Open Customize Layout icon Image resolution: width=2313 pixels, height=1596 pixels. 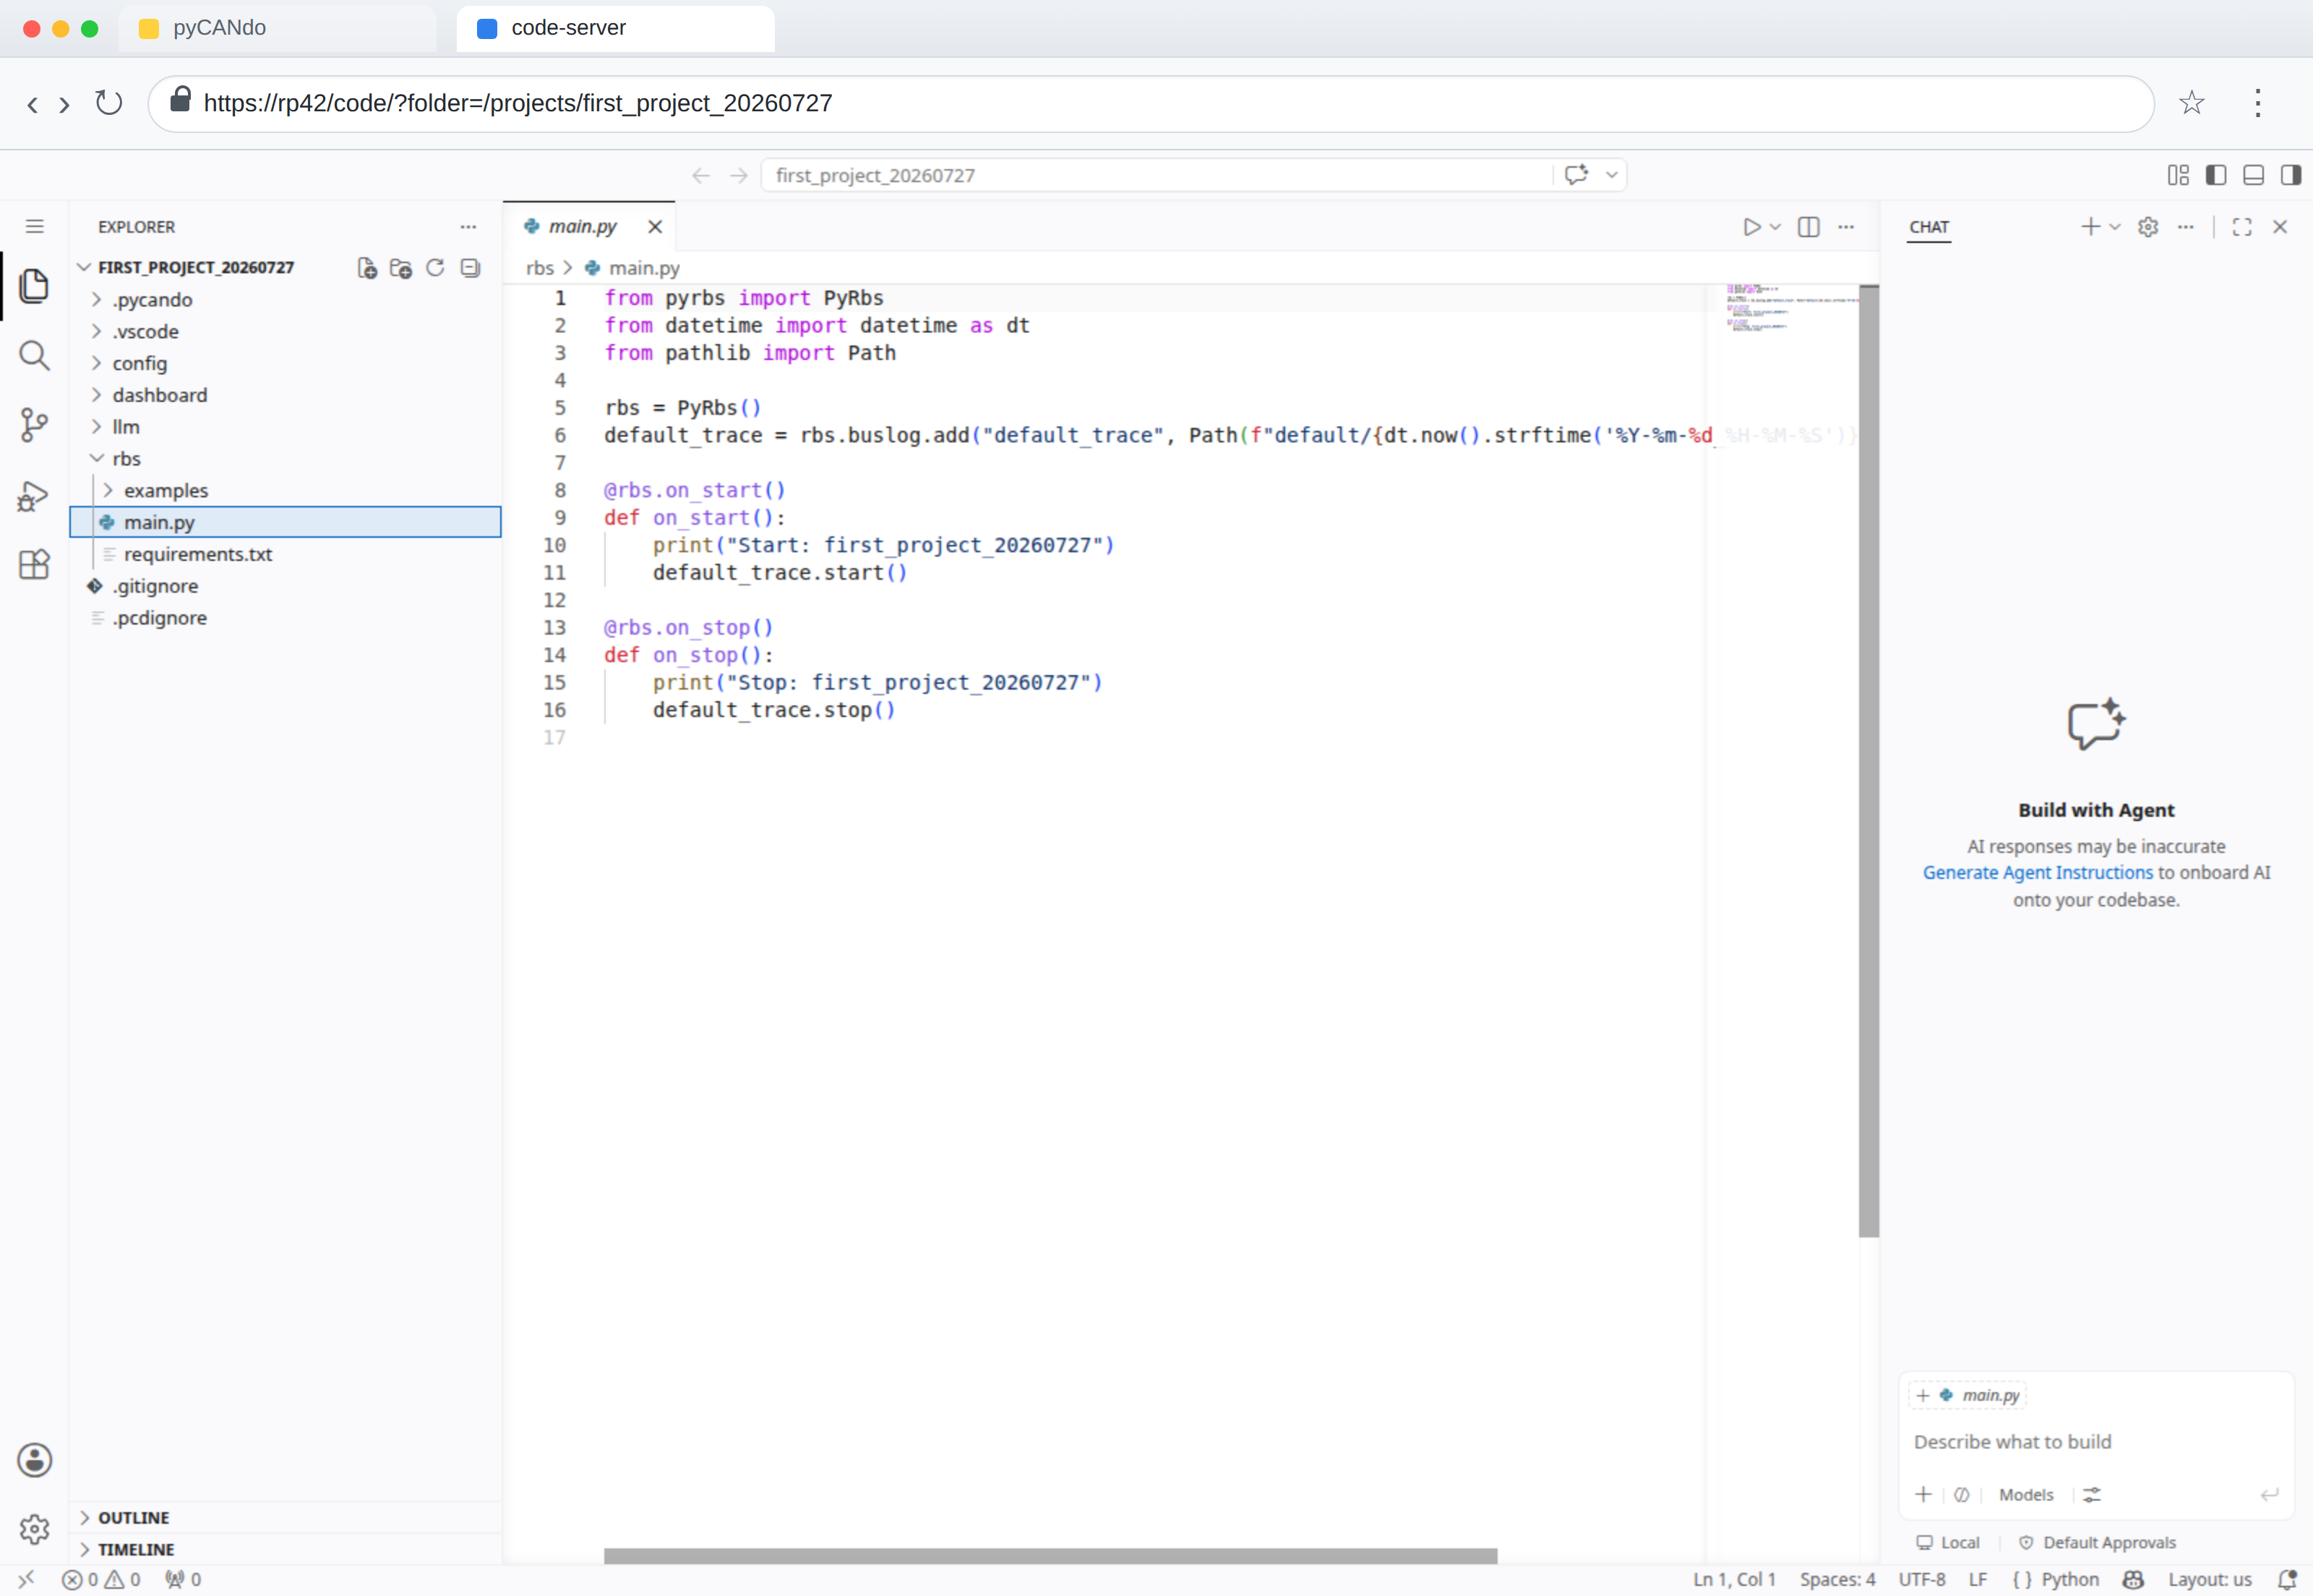[2178, 175]
